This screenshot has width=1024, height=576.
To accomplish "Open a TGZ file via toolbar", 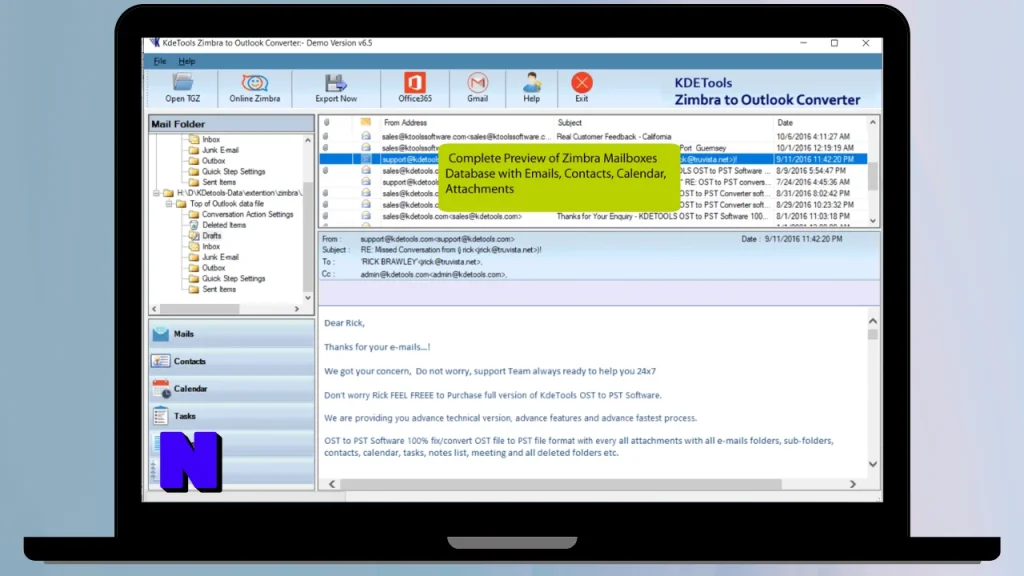I will pos(182,88).
